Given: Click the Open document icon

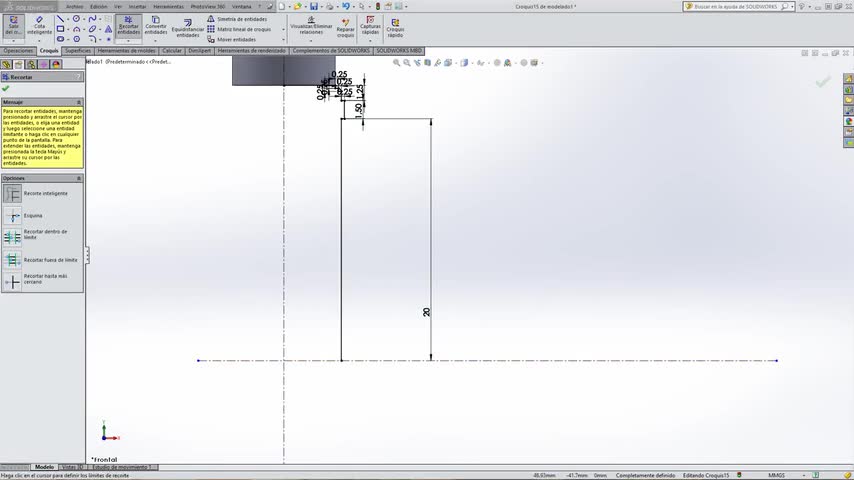Looking at the screenshot, I should pyautogui.click(x=297, y=7).
